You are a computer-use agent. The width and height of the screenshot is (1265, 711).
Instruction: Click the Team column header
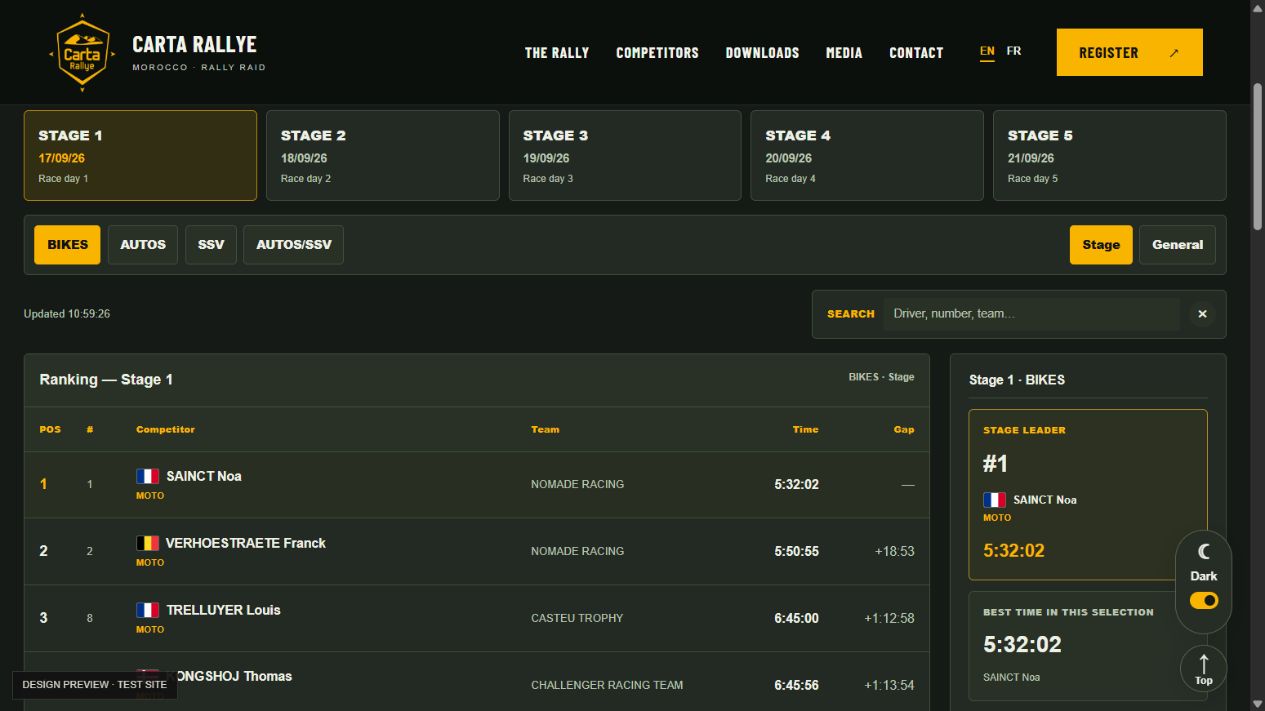(x=545, y=429)
